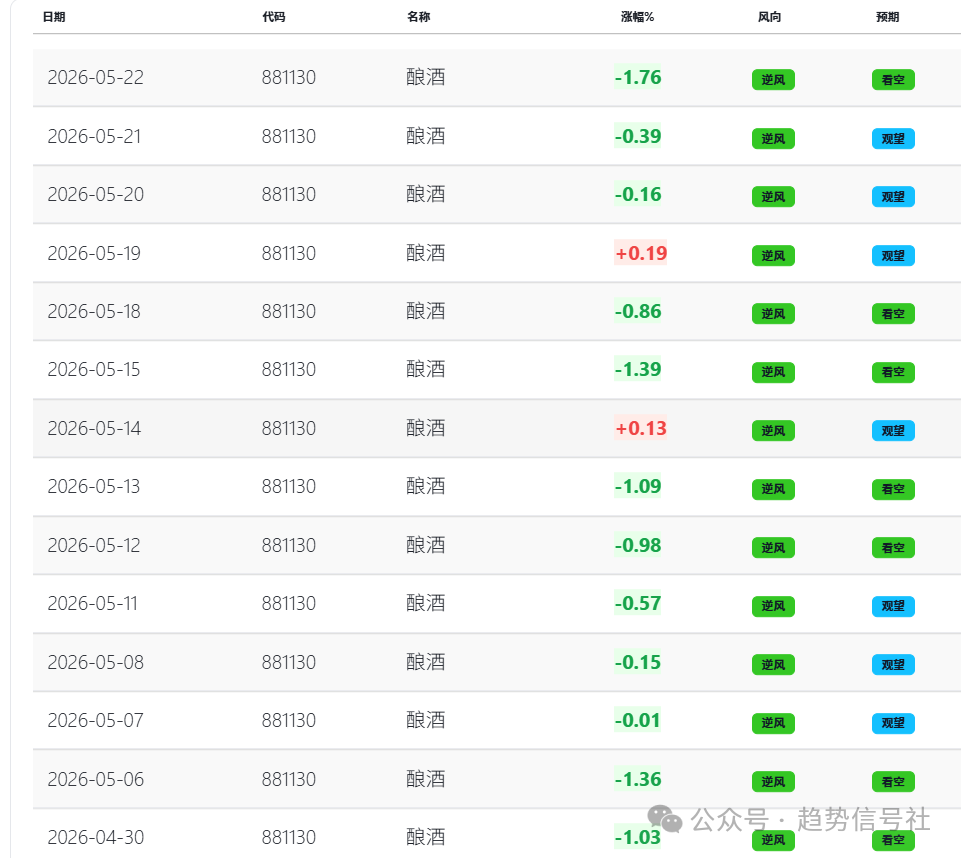The height and width of the screenshot is (858, 961).
Task: Click the -0.16 change value
Action: pyautogui.click(x=638, y=194)
